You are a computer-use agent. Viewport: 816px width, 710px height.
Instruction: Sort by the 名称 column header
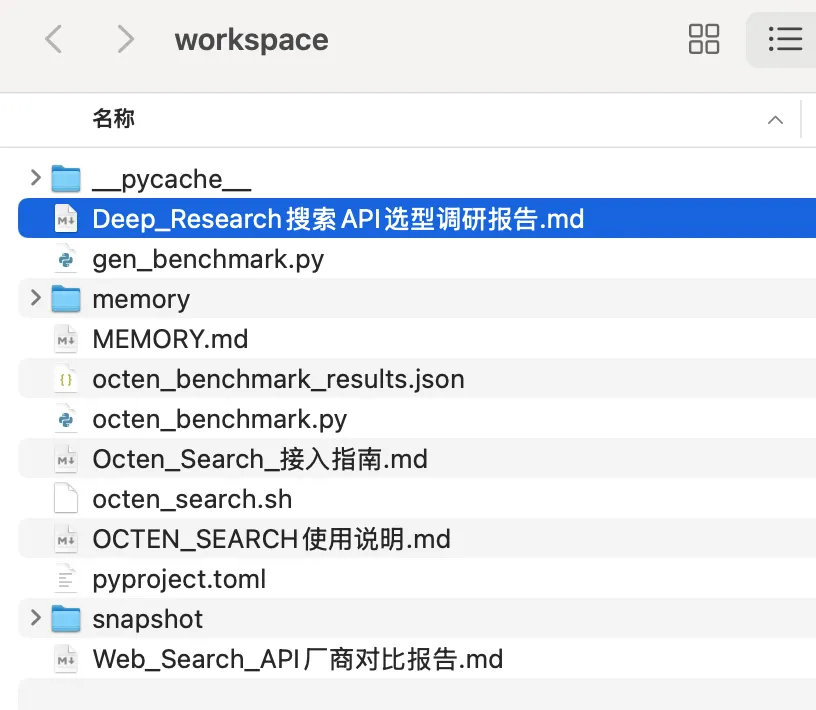coord(113,119)
